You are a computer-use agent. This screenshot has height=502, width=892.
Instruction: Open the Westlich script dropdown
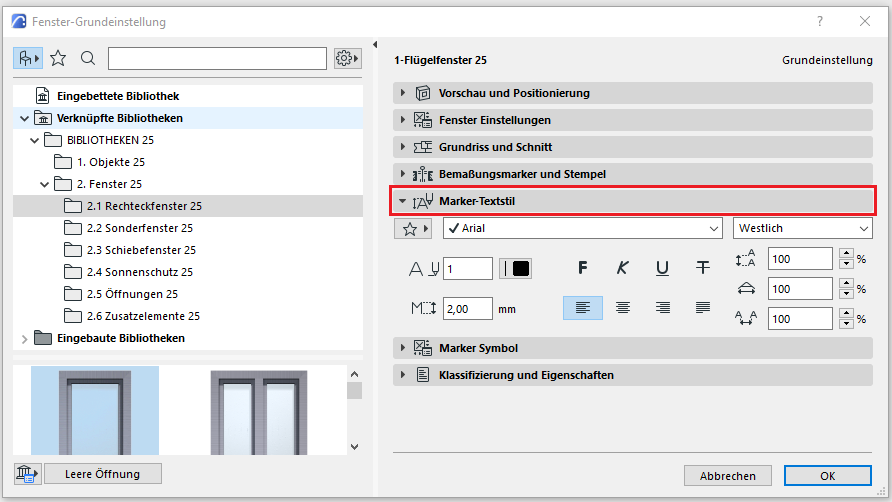coord(802,229)
